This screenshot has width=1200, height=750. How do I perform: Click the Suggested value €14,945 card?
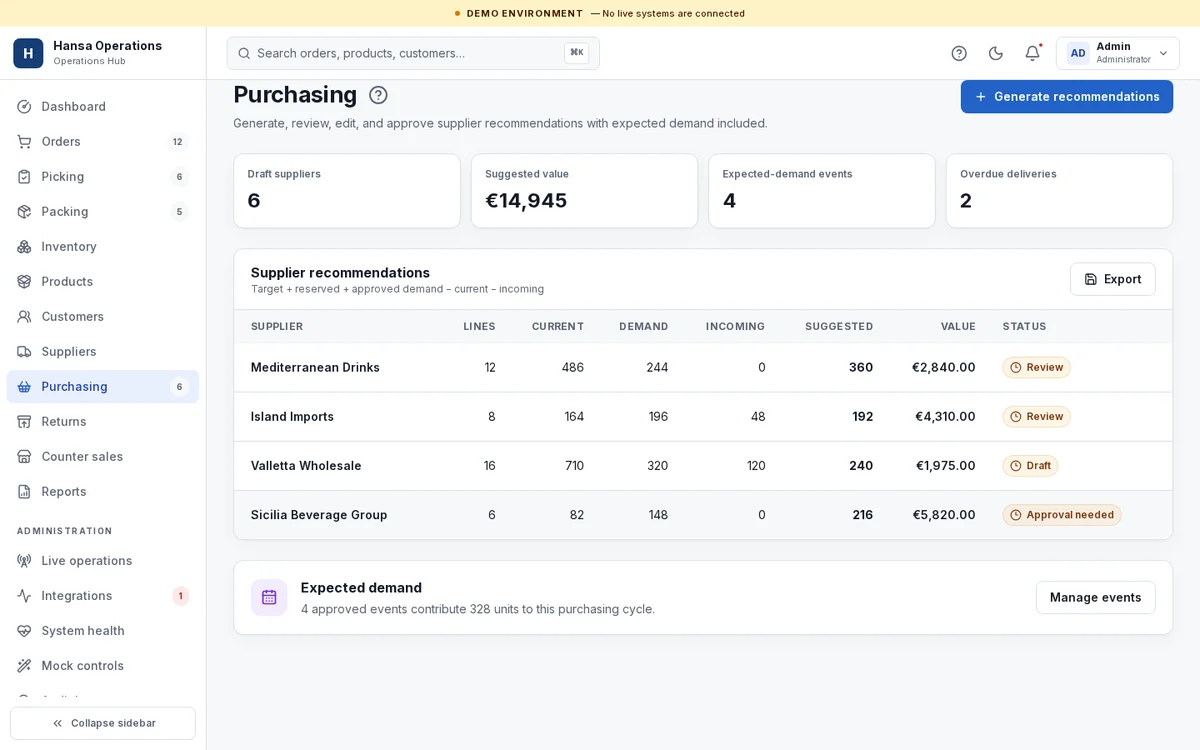(x=584, y=190)
